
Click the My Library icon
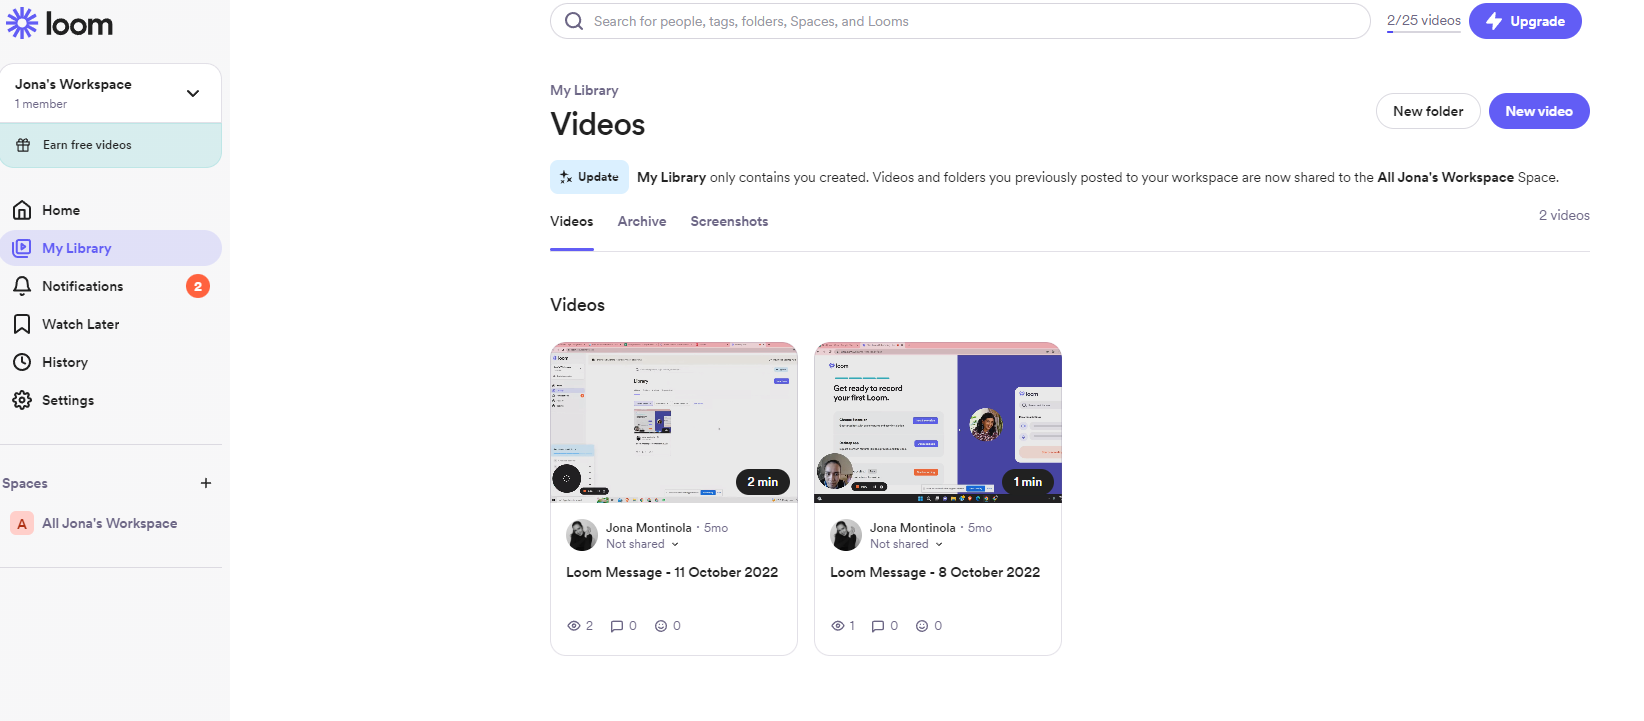click(x=22, y=248)
